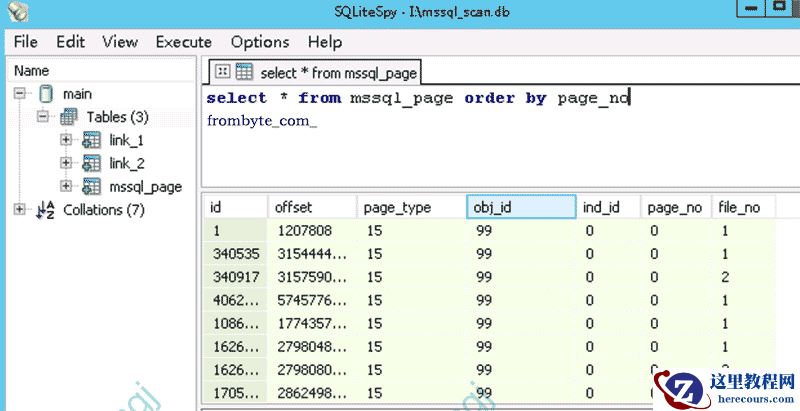Click the main database icon
Screen dimensions: 800x411
tap(46, 94)
